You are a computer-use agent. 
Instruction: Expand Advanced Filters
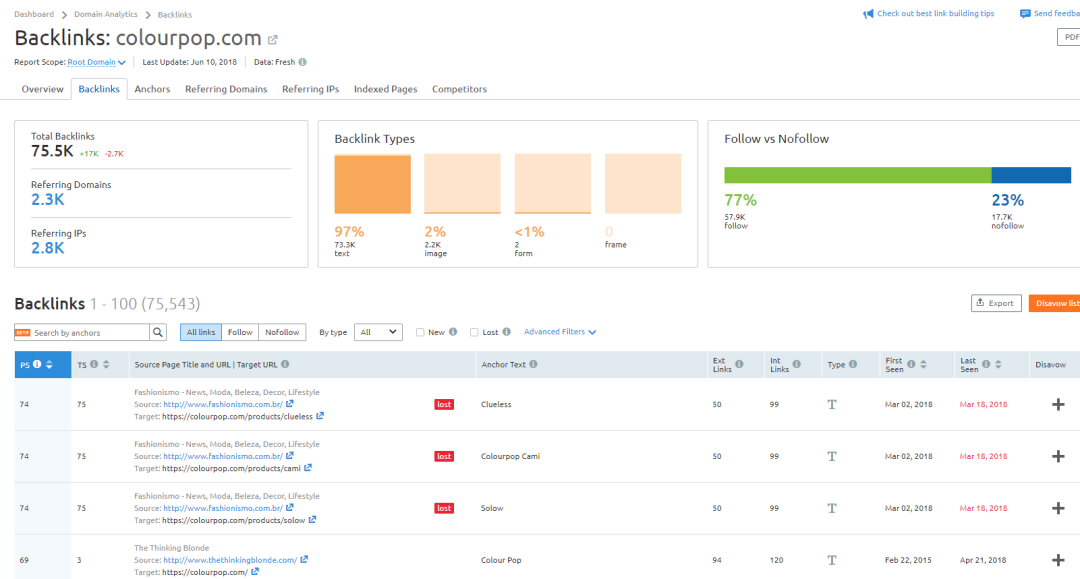560,332
